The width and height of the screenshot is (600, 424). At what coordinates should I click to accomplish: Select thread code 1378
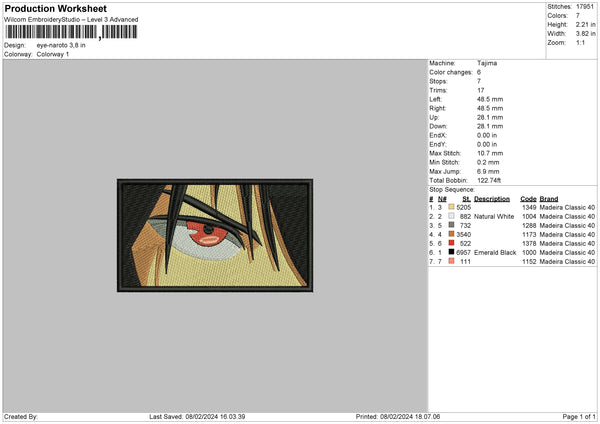pyautogui.click(x=529, y=243)
